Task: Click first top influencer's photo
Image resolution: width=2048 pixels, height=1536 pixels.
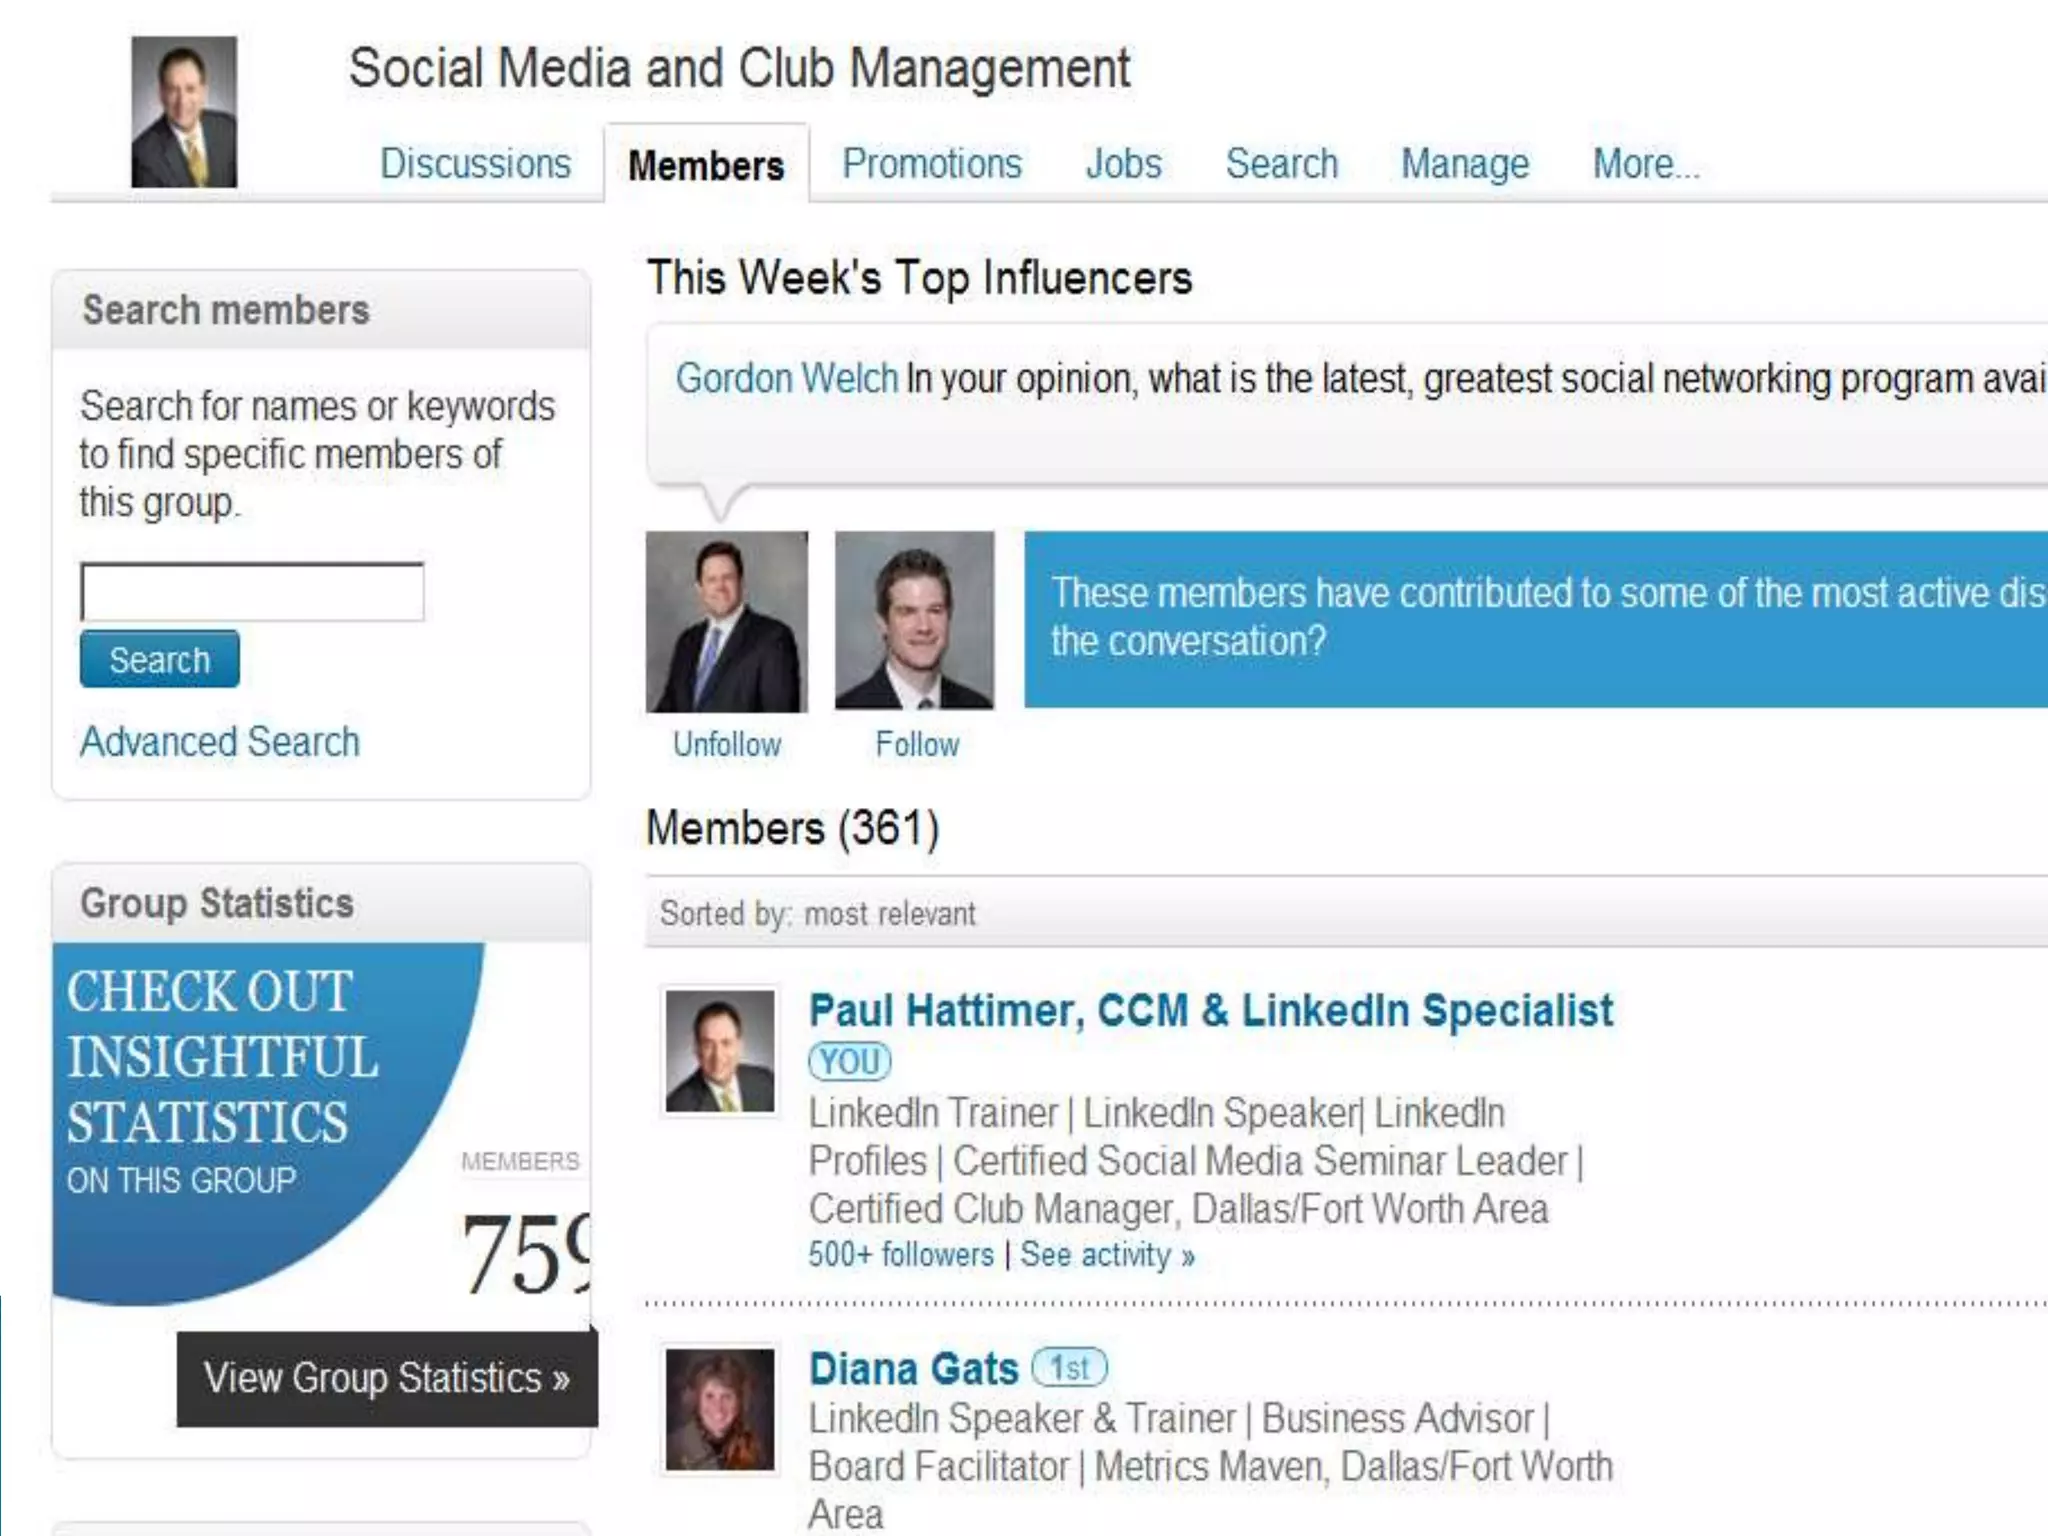Action: [727, 621]
